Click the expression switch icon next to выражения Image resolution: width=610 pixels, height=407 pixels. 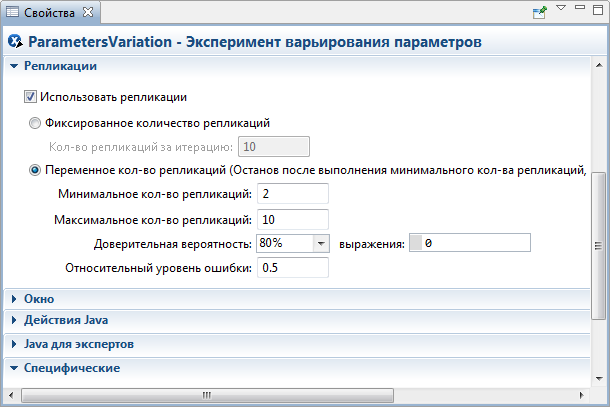416,244
